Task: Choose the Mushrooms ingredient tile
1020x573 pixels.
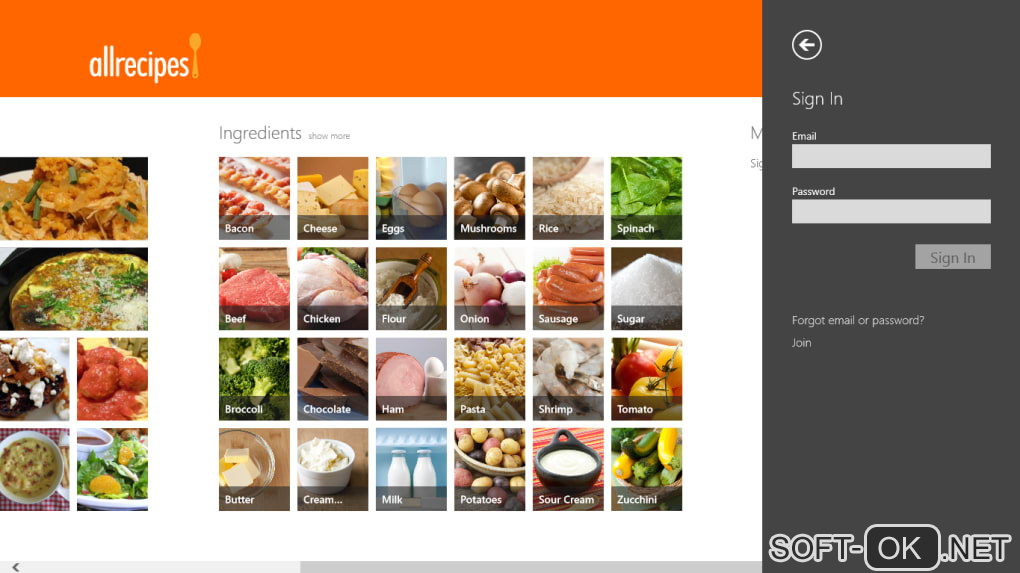Action: 489,198
